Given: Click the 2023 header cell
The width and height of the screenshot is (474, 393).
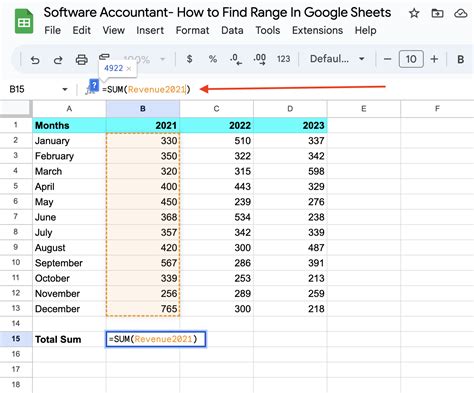Looking at the screenshot, I should (290, 125).
